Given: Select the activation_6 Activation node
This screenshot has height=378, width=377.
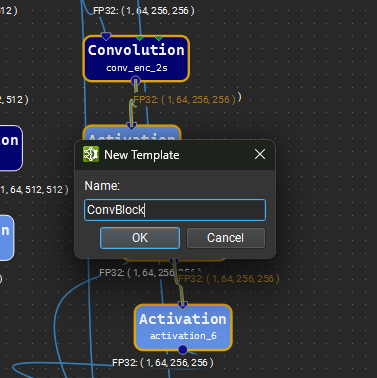Looking at the screenshot, I should (x=183, y=327).
